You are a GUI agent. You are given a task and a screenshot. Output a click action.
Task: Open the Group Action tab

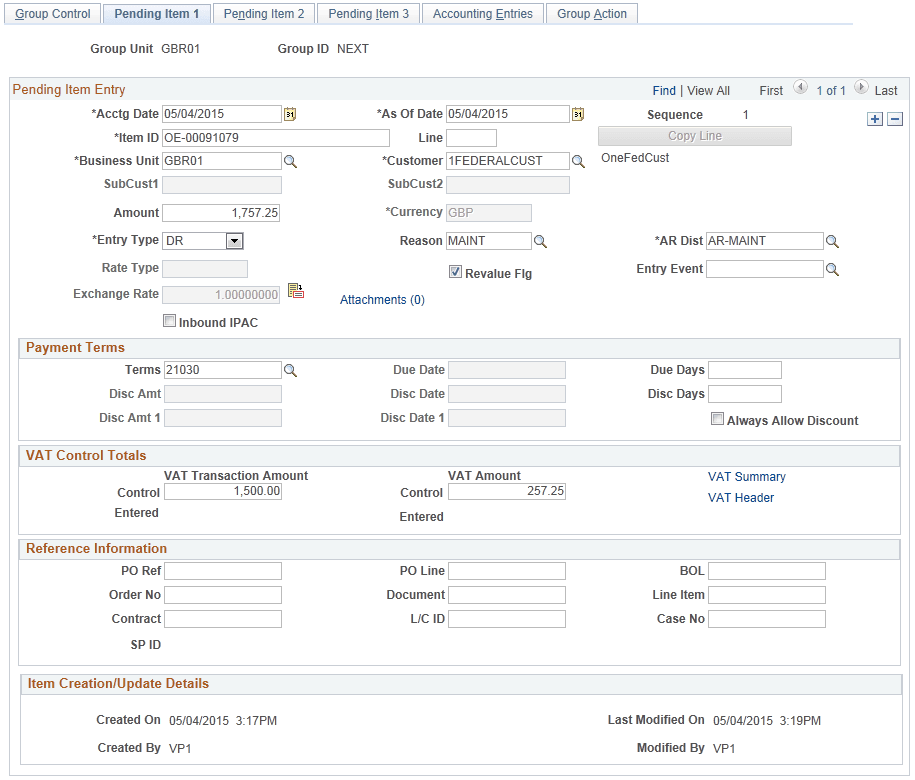(x=591, y=13)
